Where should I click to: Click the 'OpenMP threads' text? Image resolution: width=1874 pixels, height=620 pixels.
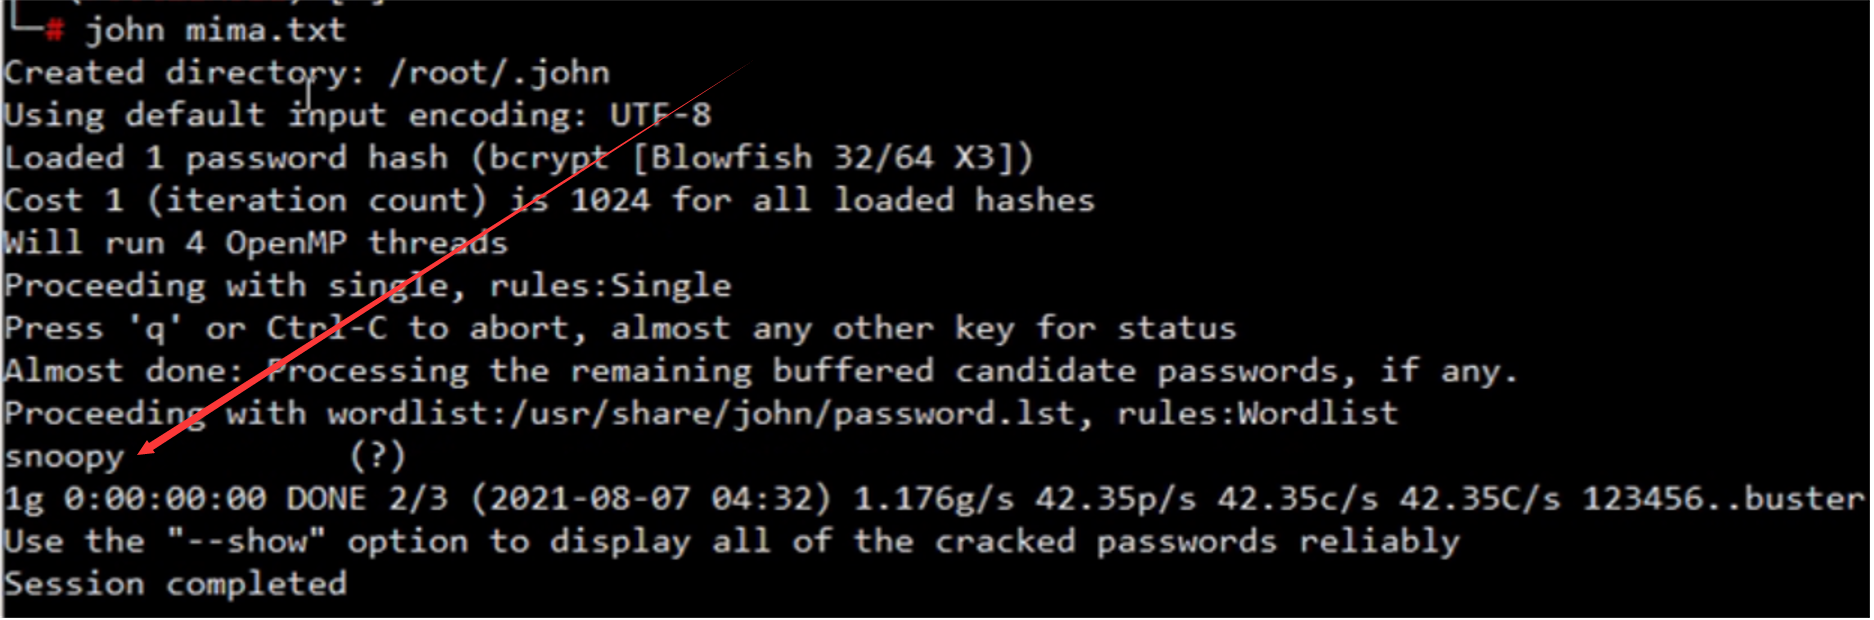point(366,243)
